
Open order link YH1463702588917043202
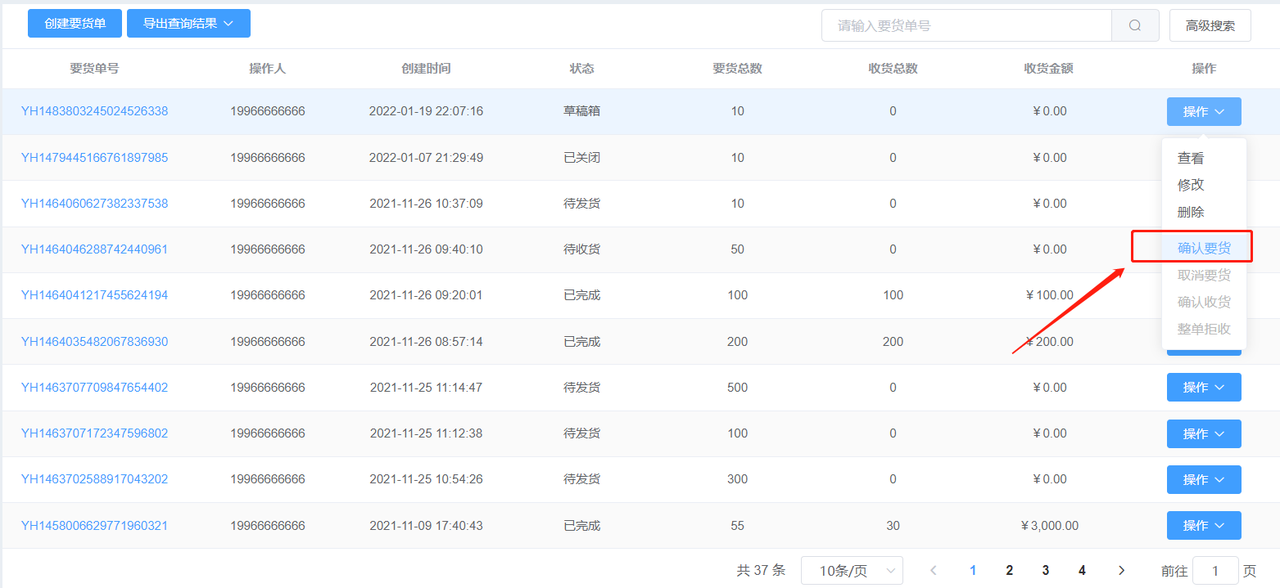[x=94, y=479]
